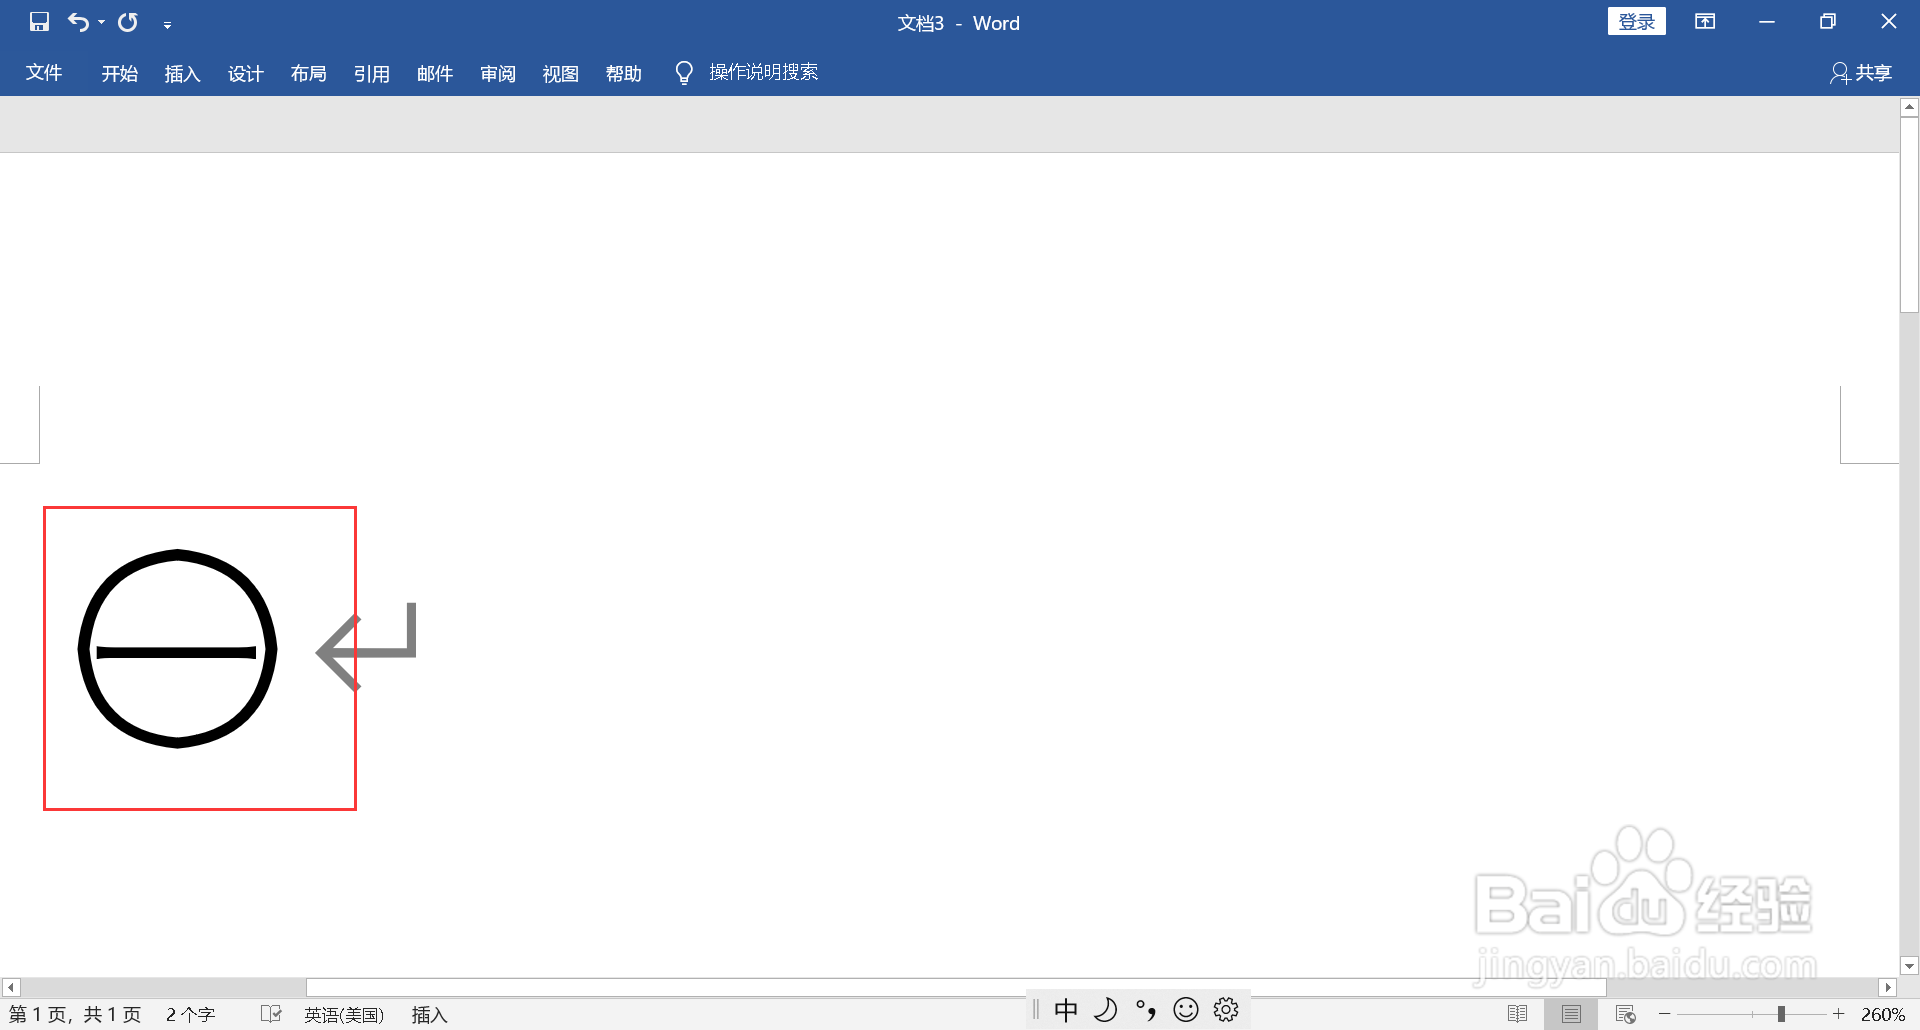The height and width of the screenshot is (1030, 1920).
Task: Click the 共享 share button
Action: tap(1861, 73)
